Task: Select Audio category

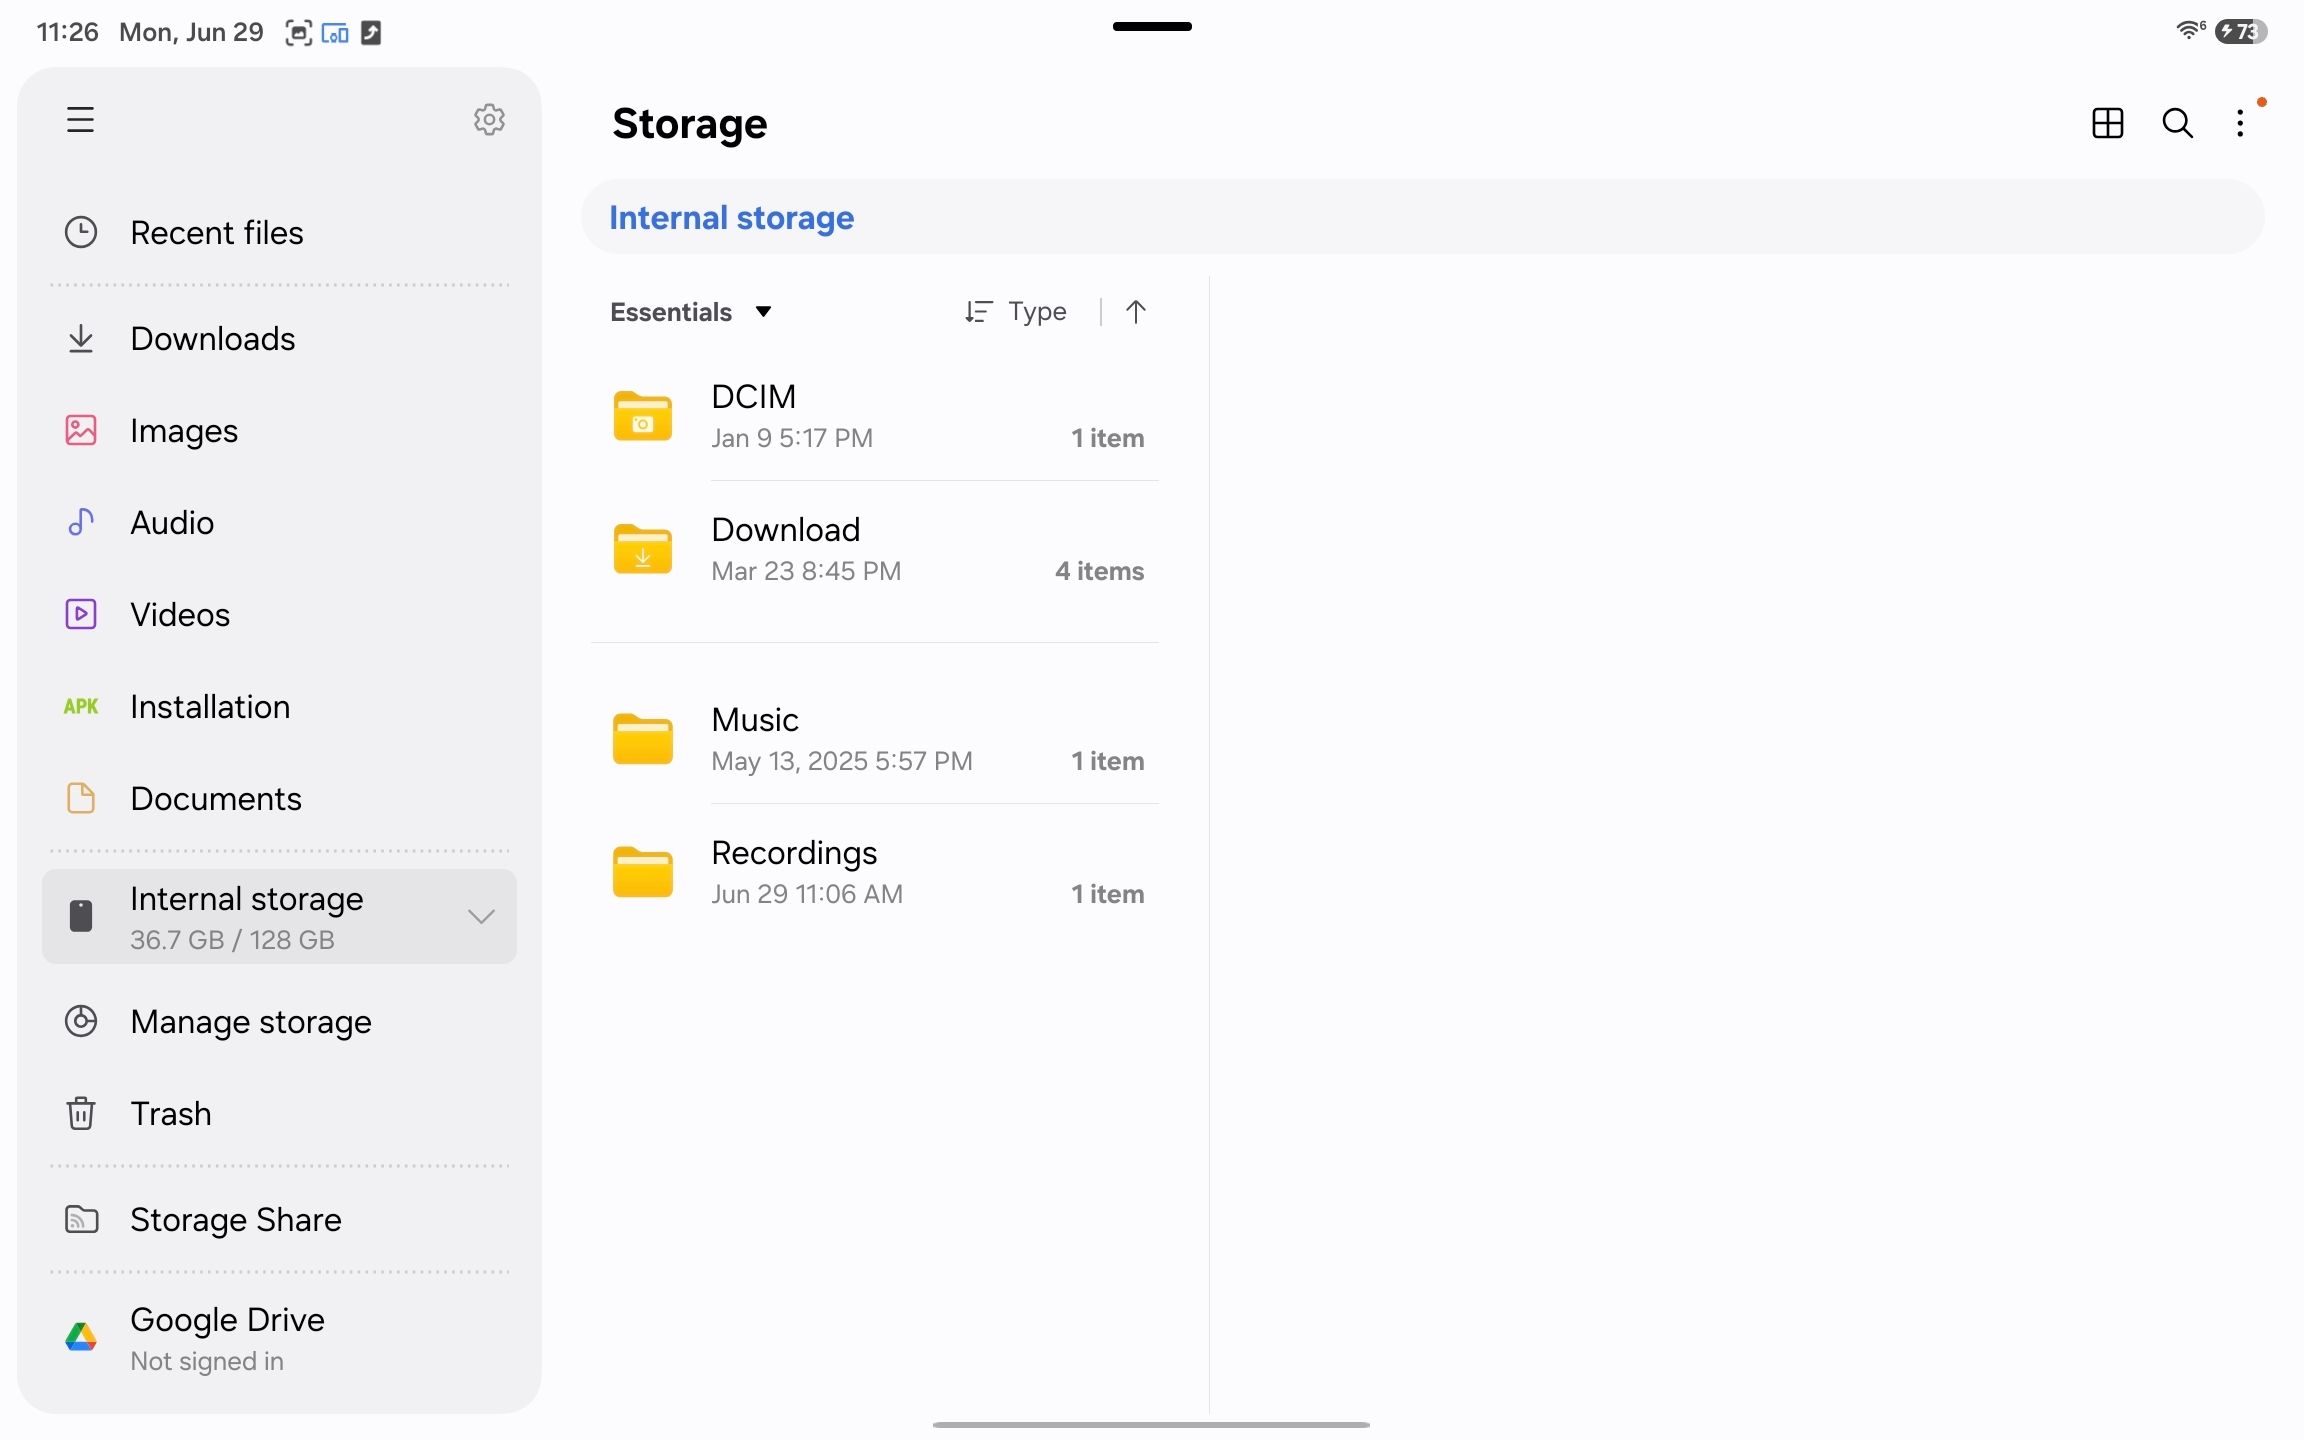Action: [279, 522]
